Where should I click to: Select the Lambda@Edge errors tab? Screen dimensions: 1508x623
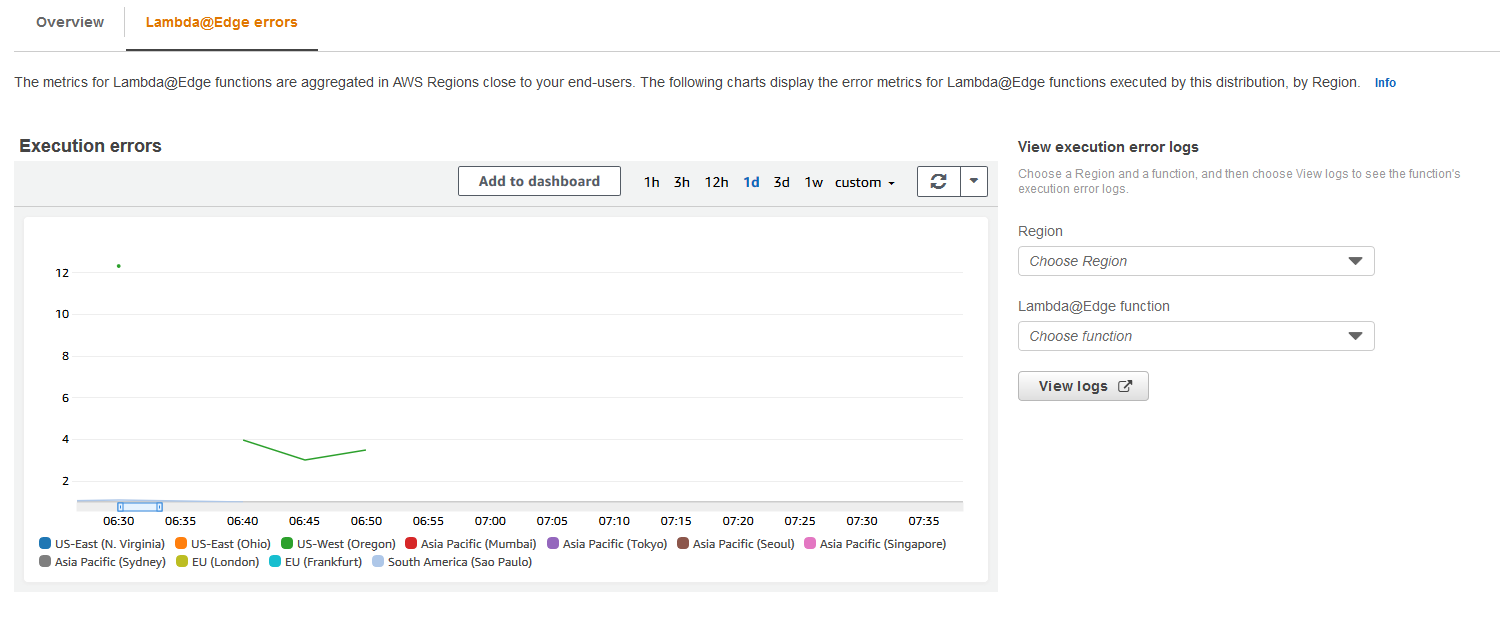(x=221, y=22)
